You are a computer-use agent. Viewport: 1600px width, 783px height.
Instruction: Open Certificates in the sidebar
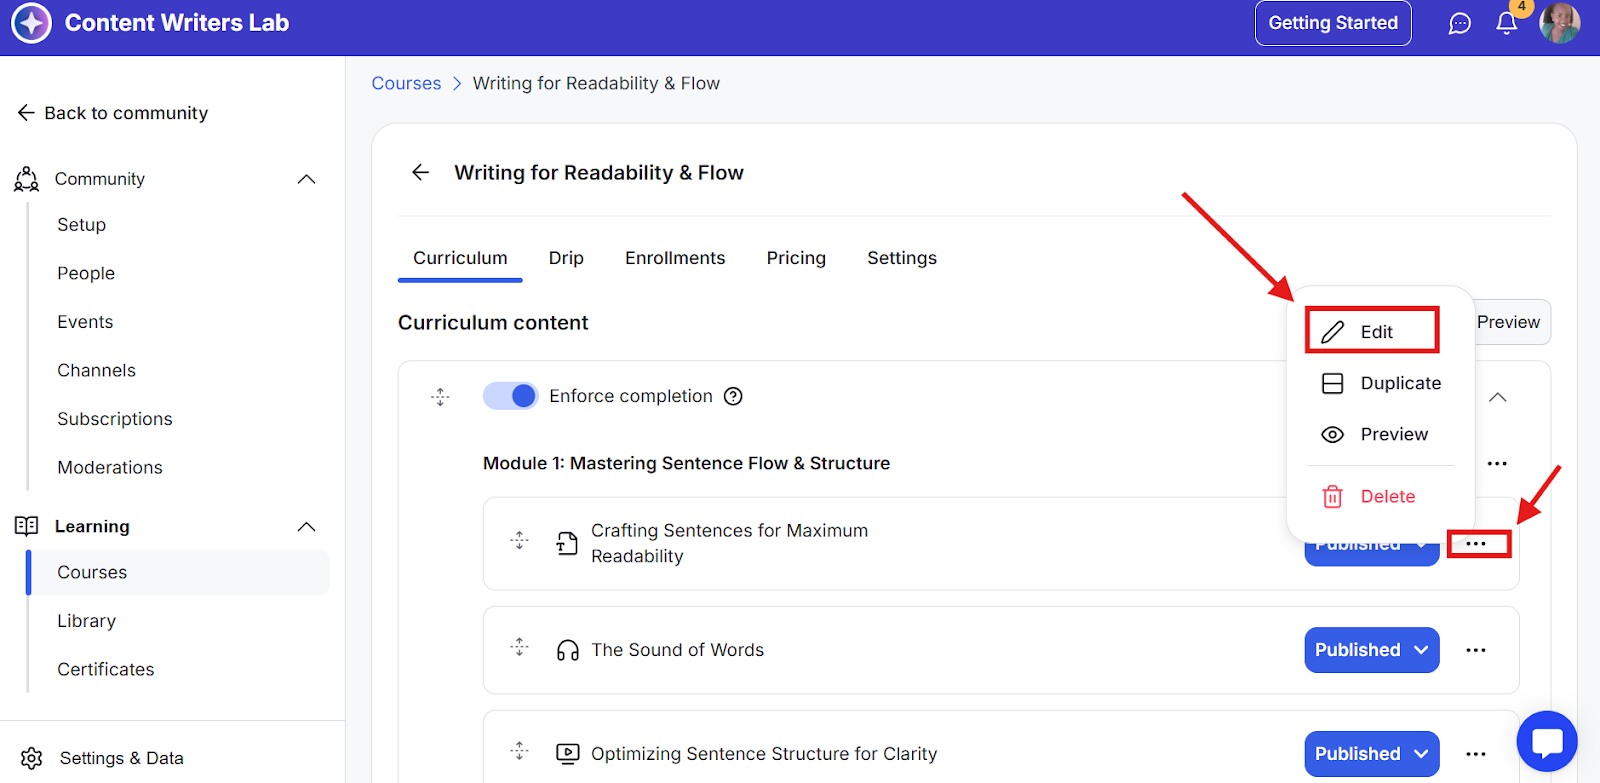[x=106, y=669]
